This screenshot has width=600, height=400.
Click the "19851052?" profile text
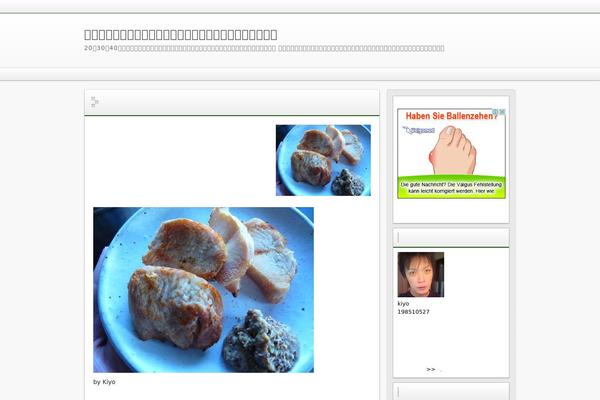point(413,312)
